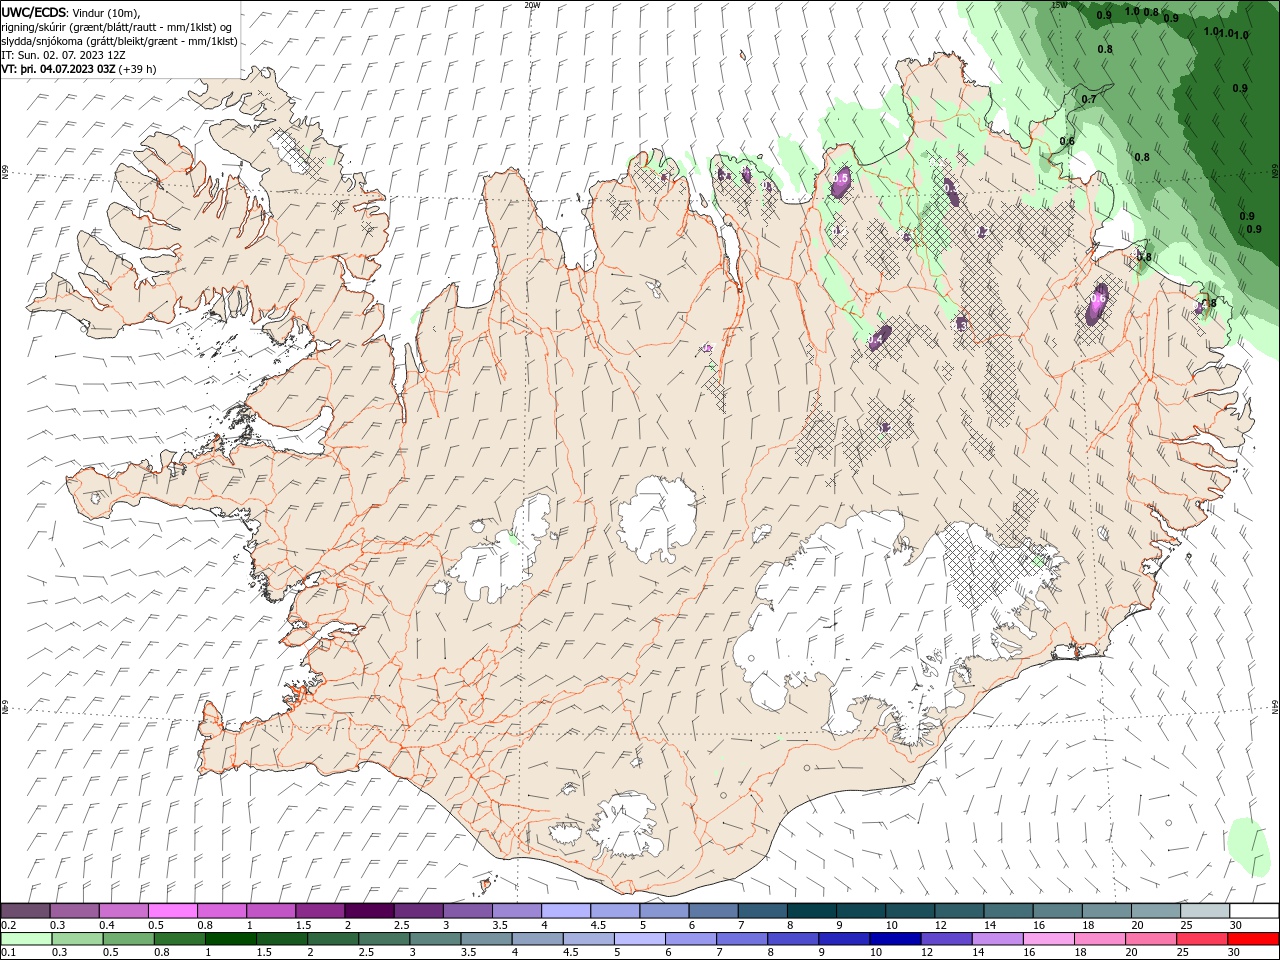
Task: Choose the pale pink 16 rain-scale swatch
Action: tap(1048, 939)
